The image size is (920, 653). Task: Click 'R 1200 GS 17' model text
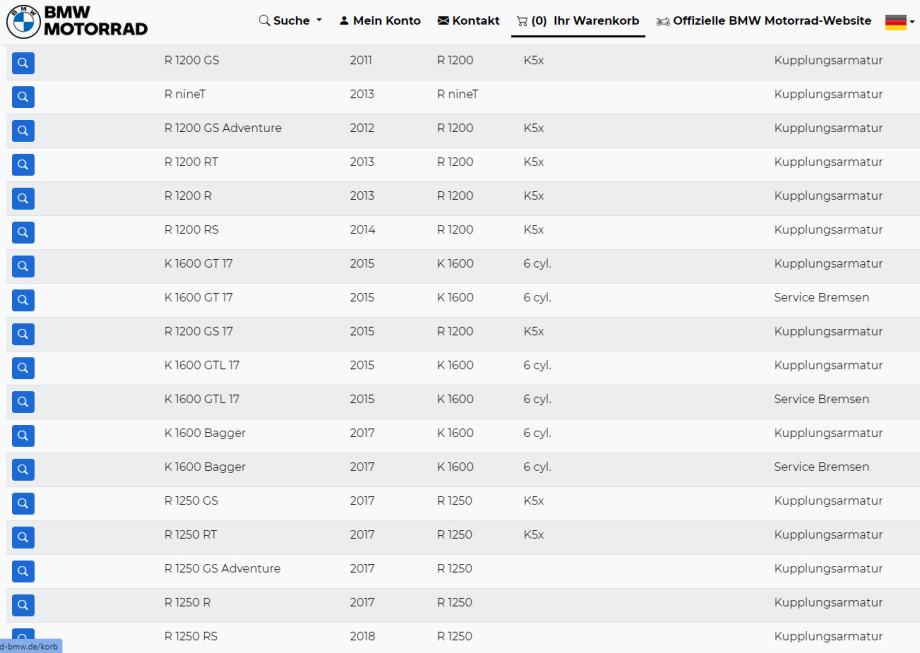(x=198, y=331)
